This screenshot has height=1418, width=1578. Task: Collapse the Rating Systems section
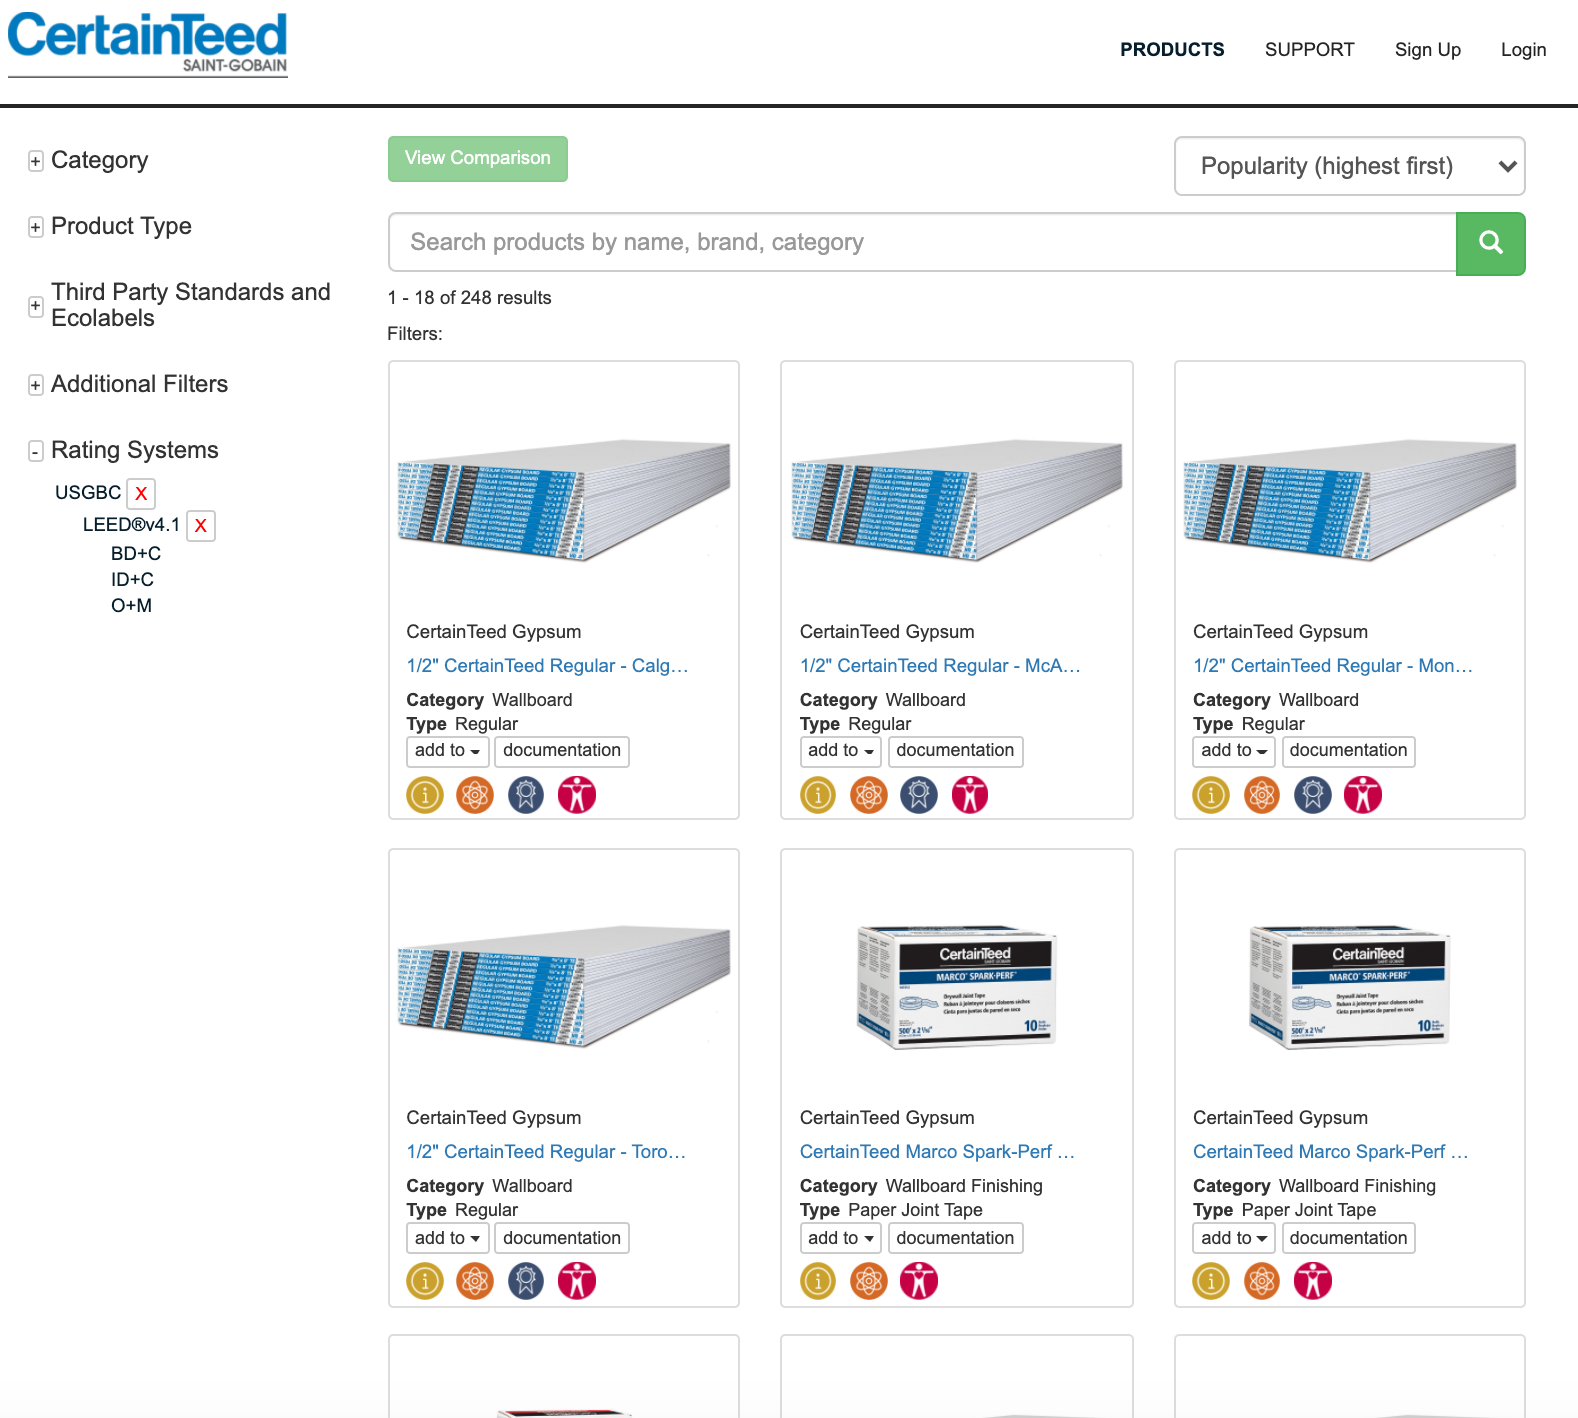pyautogui.click(x=36, y=451)
